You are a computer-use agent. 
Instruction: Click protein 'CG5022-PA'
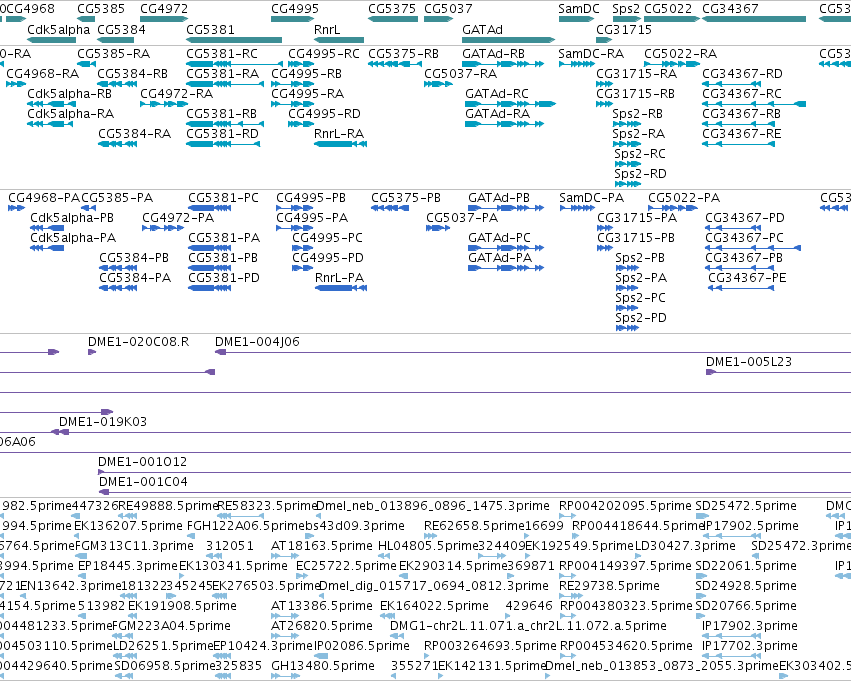point(684,198)
